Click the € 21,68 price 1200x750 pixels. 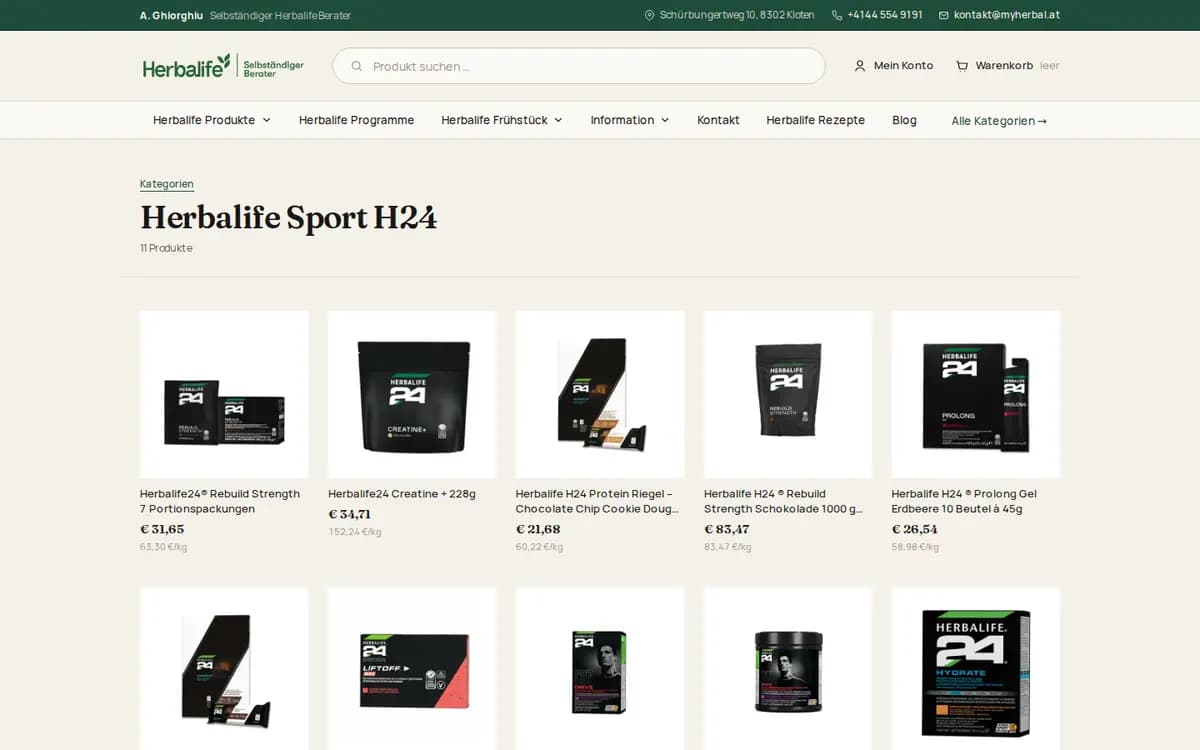point(538,529)
